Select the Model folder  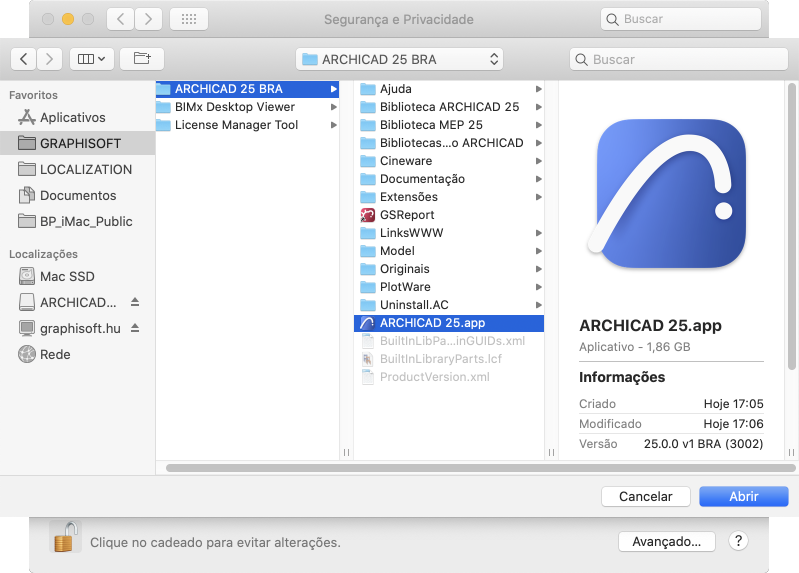click(x=448, y=251)
